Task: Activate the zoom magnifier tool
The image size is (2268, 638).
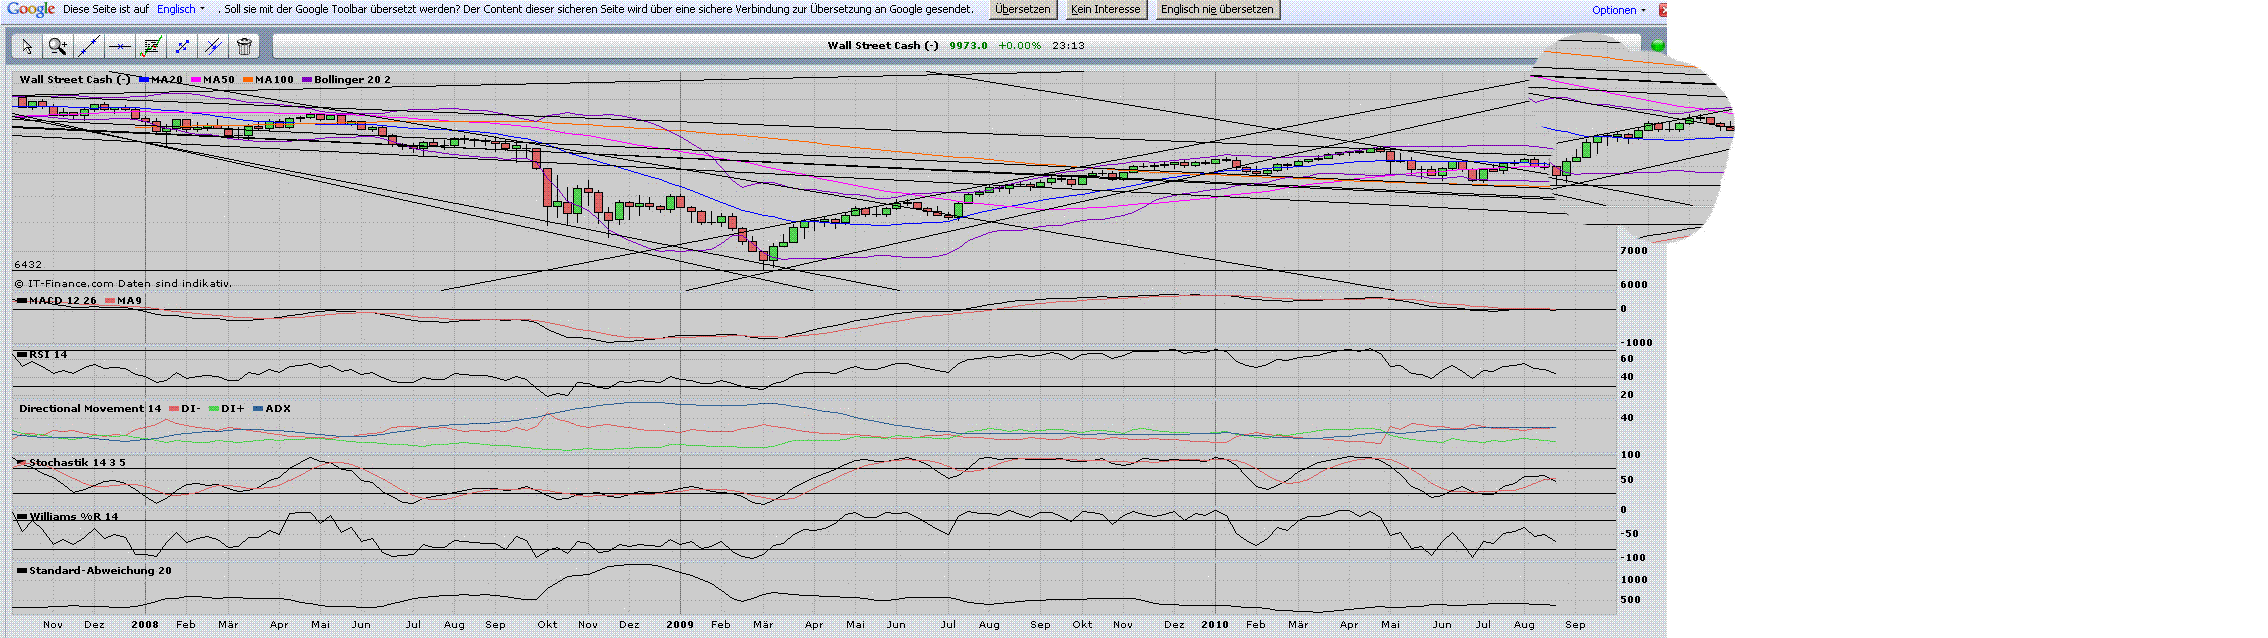Action: [58, 46]
